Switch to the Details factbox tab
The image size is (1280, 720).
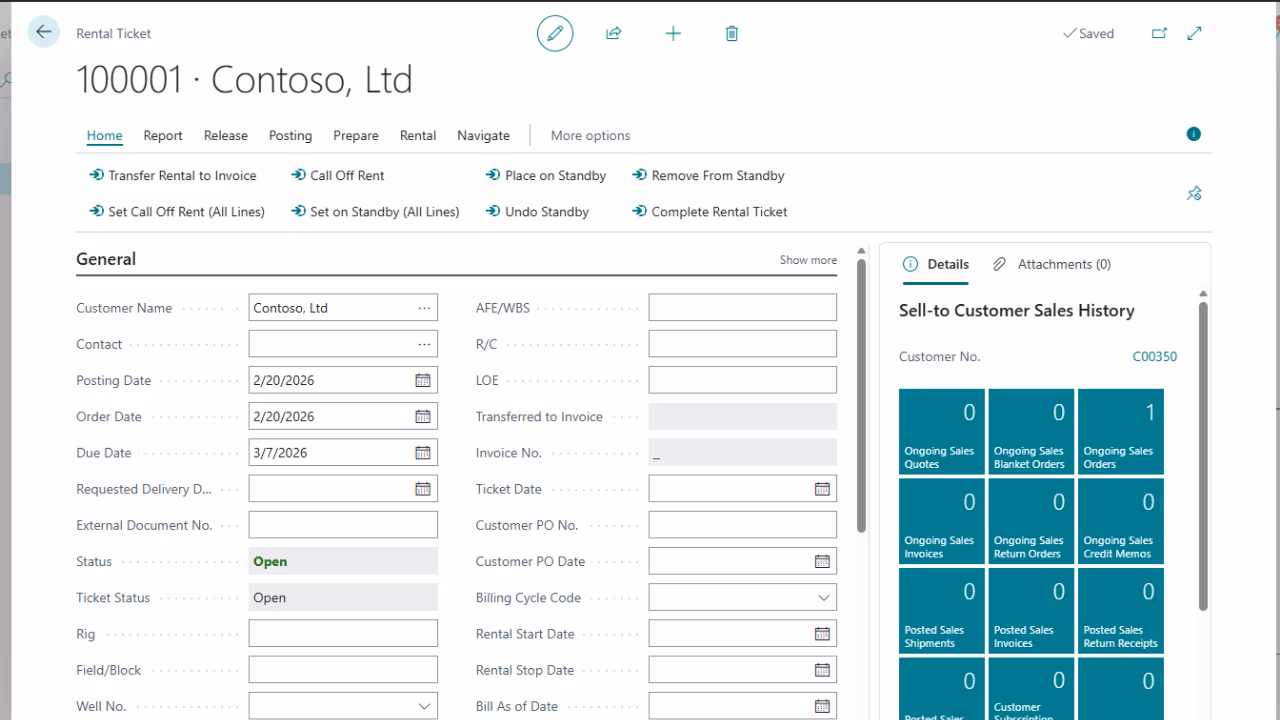(x=936, y=264)
